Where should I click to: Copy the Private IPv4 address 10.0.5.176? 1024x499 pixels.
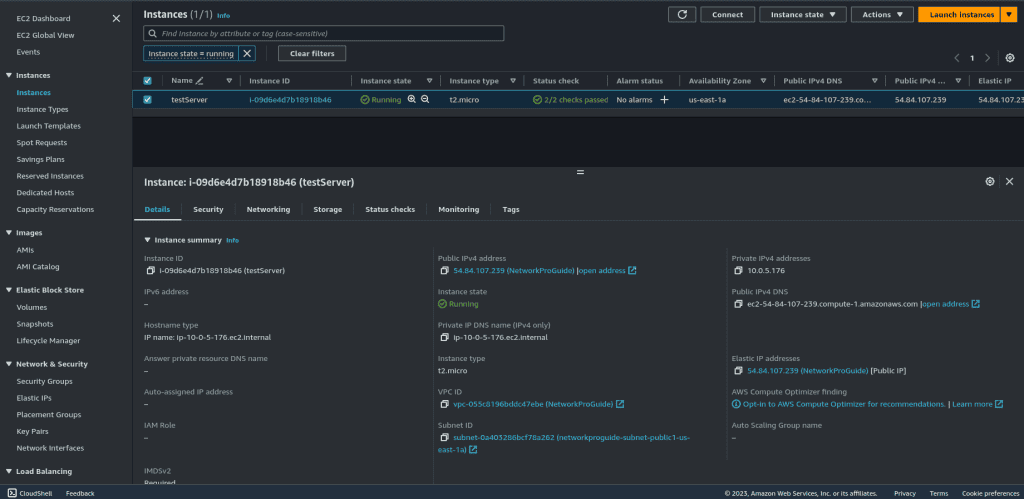point(739,270)
